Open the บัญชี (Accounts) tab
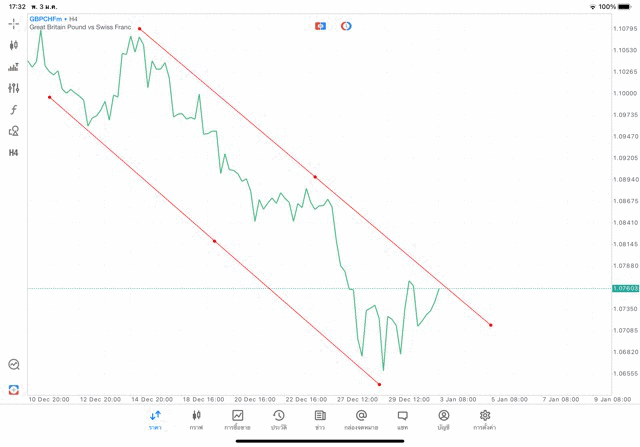This screenshot has height=447, width=640. tap(443, 419)
